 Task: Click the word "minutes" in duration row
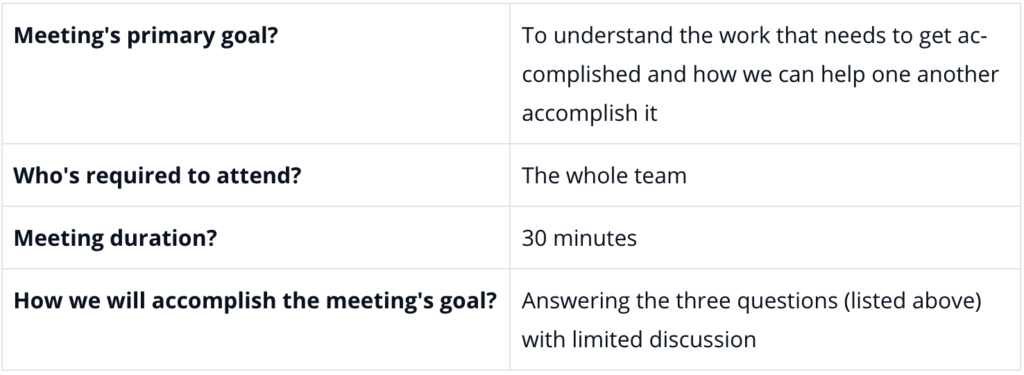pyautogui.click(x=595, y=238)
